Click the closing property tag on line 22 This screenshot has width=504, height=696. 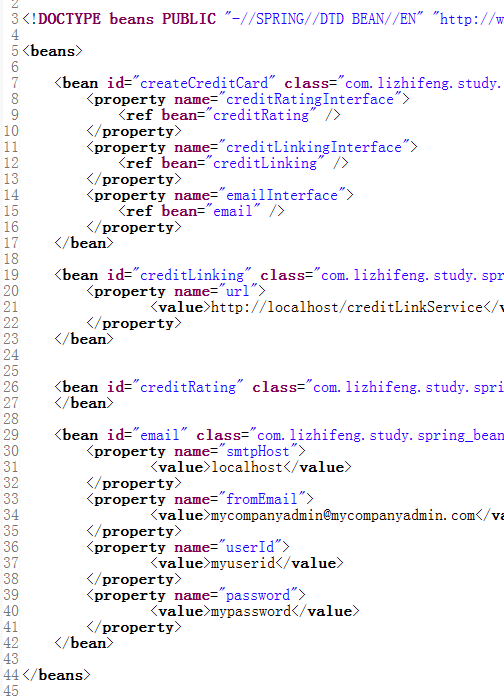click(x=134, y=323)
